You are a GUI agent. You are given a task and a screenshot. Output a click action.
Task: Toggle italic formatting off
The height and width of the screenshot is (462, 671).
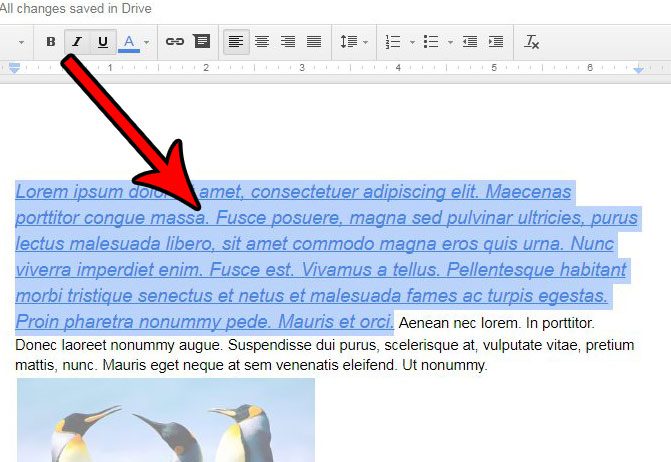[77, 42]
